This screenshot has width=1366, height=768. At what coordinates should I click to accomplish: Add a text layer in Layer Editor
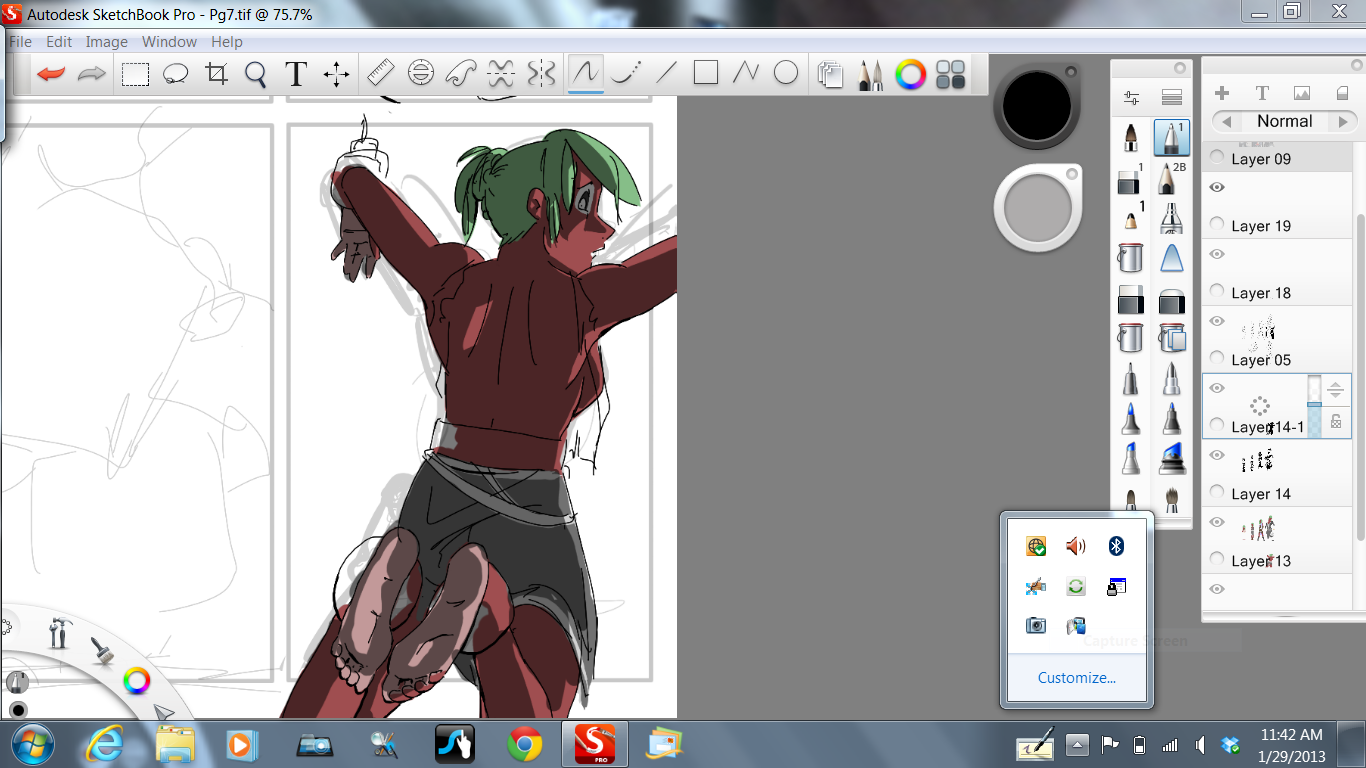point(1262,93)
